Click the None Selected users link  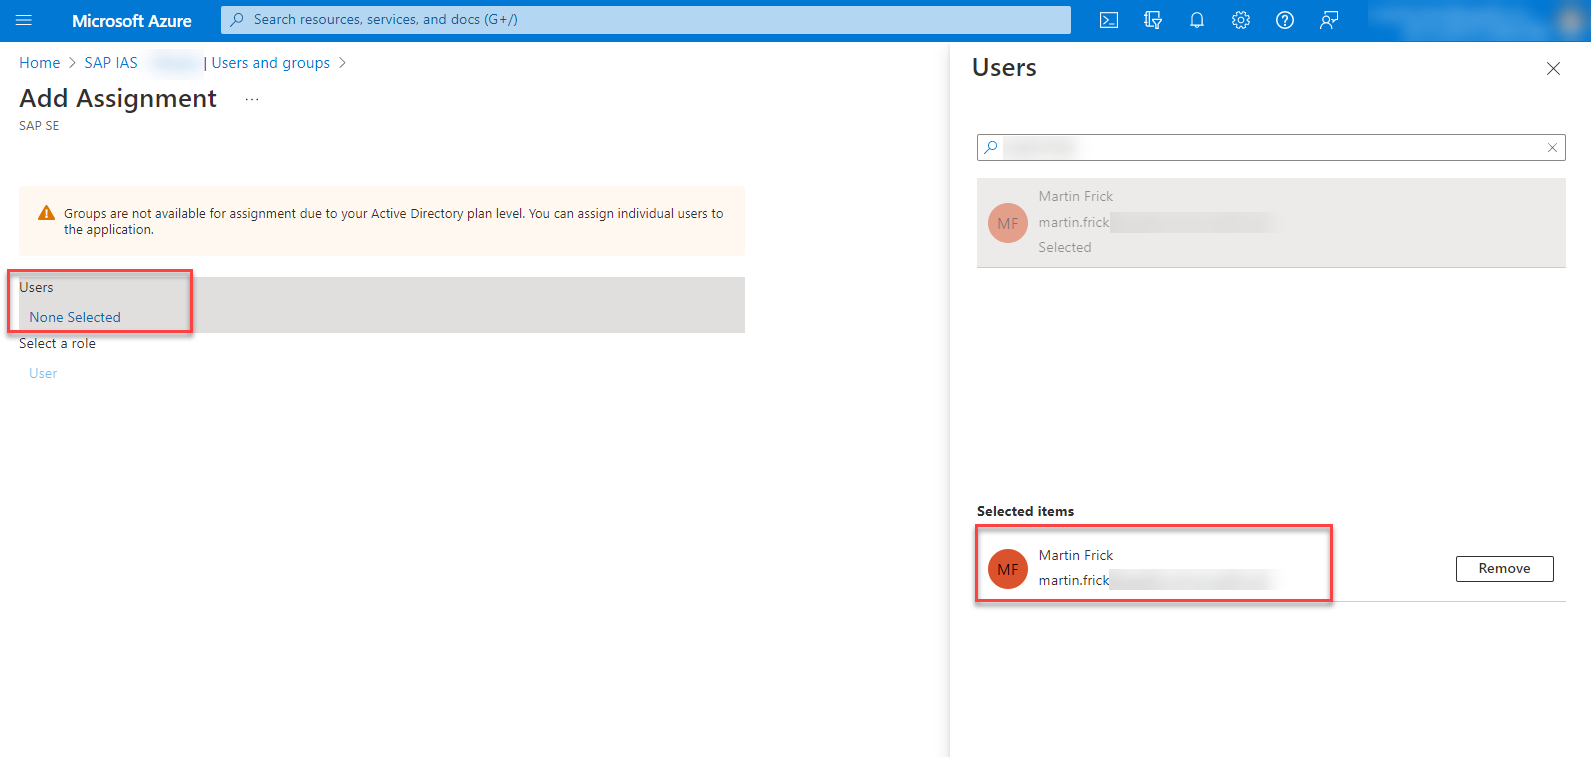click(75, 317)
